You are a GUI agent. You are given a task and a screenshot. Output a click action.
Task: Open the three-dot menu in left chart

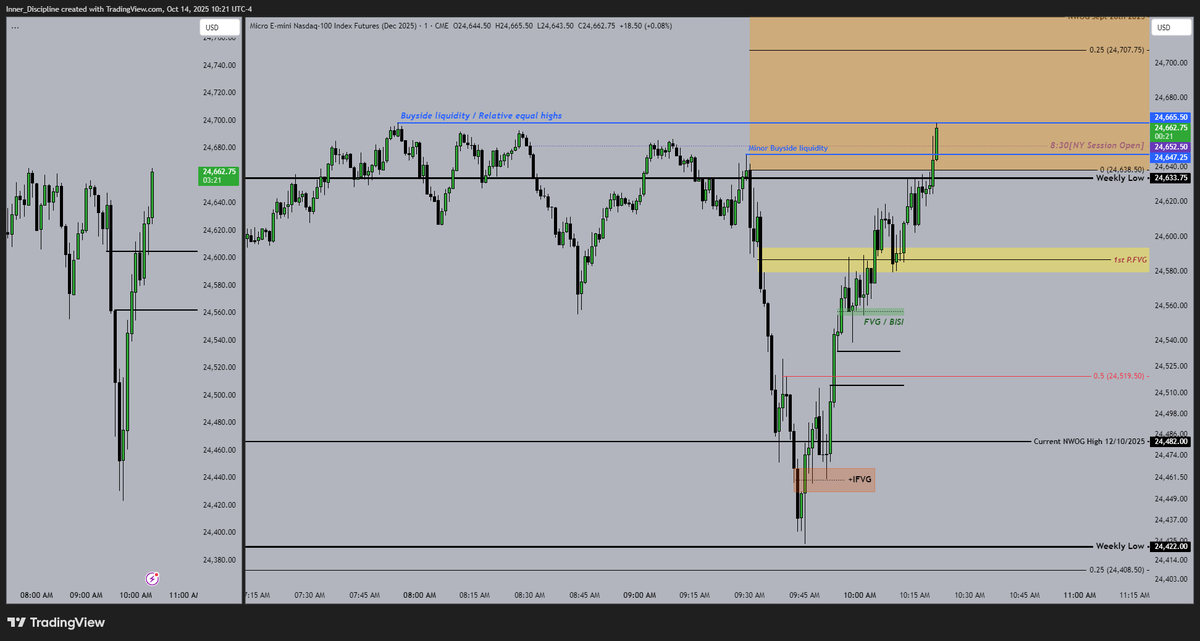click(x=17, y=27)
